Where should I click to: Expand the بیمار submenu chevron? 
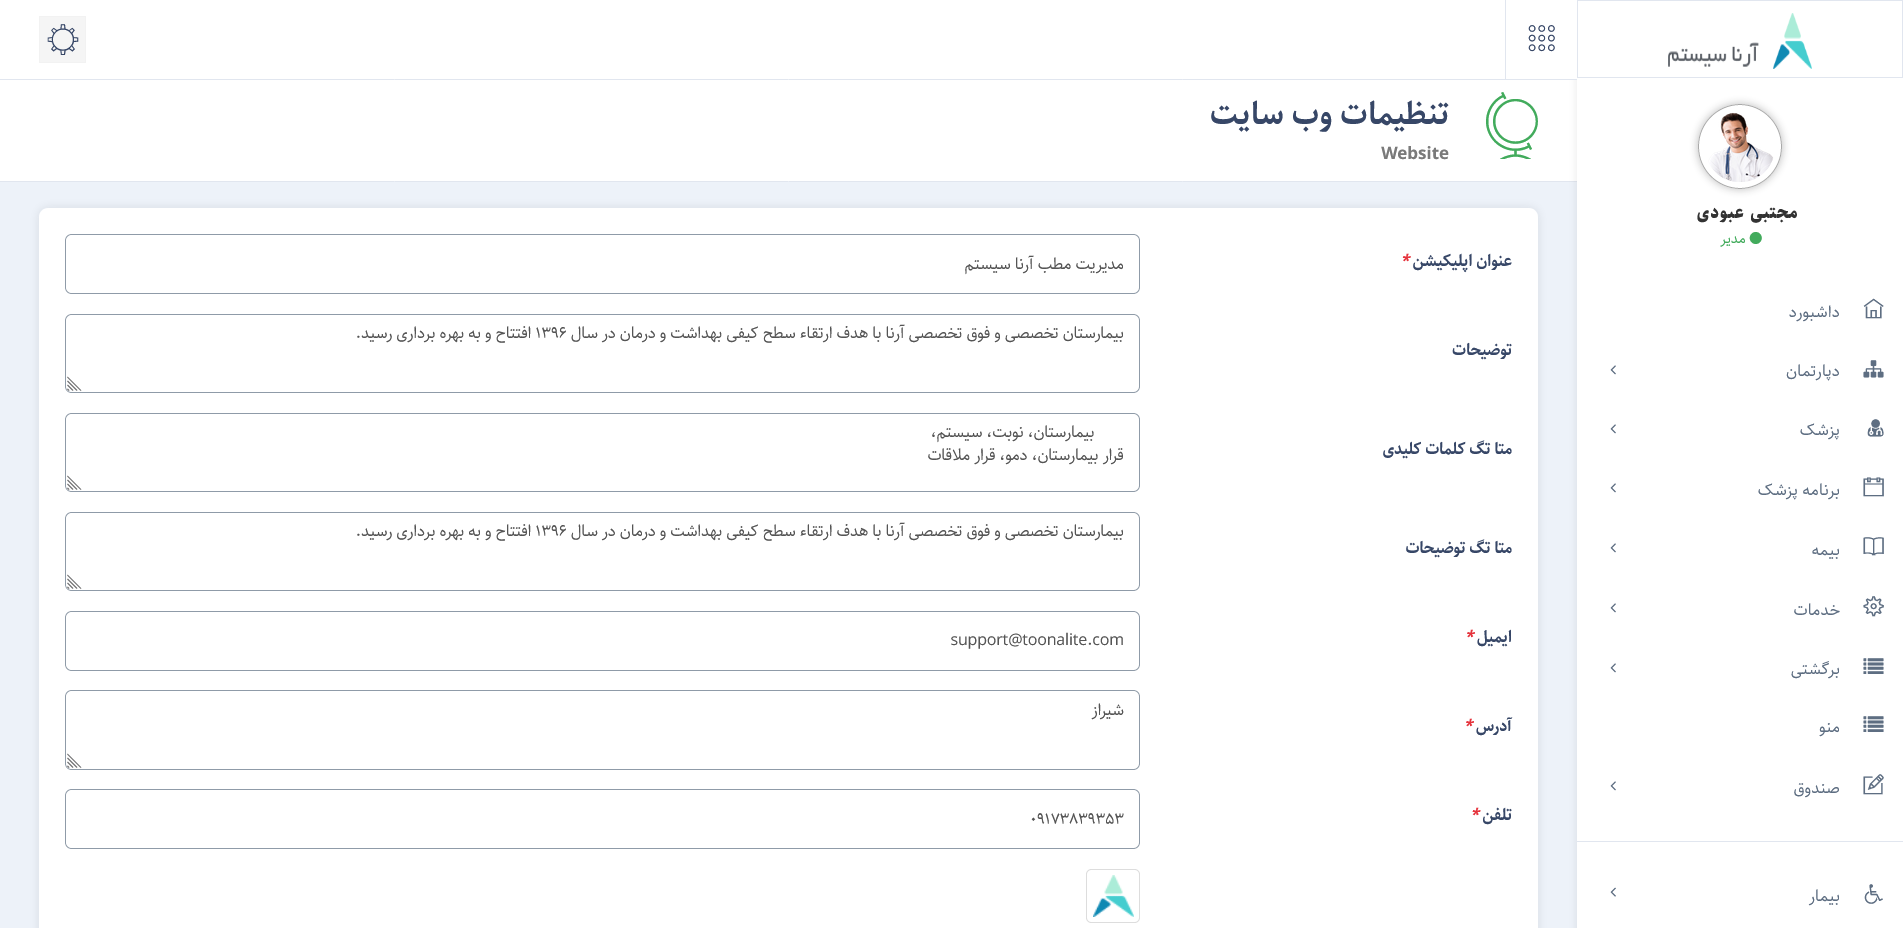[1613, 892]
